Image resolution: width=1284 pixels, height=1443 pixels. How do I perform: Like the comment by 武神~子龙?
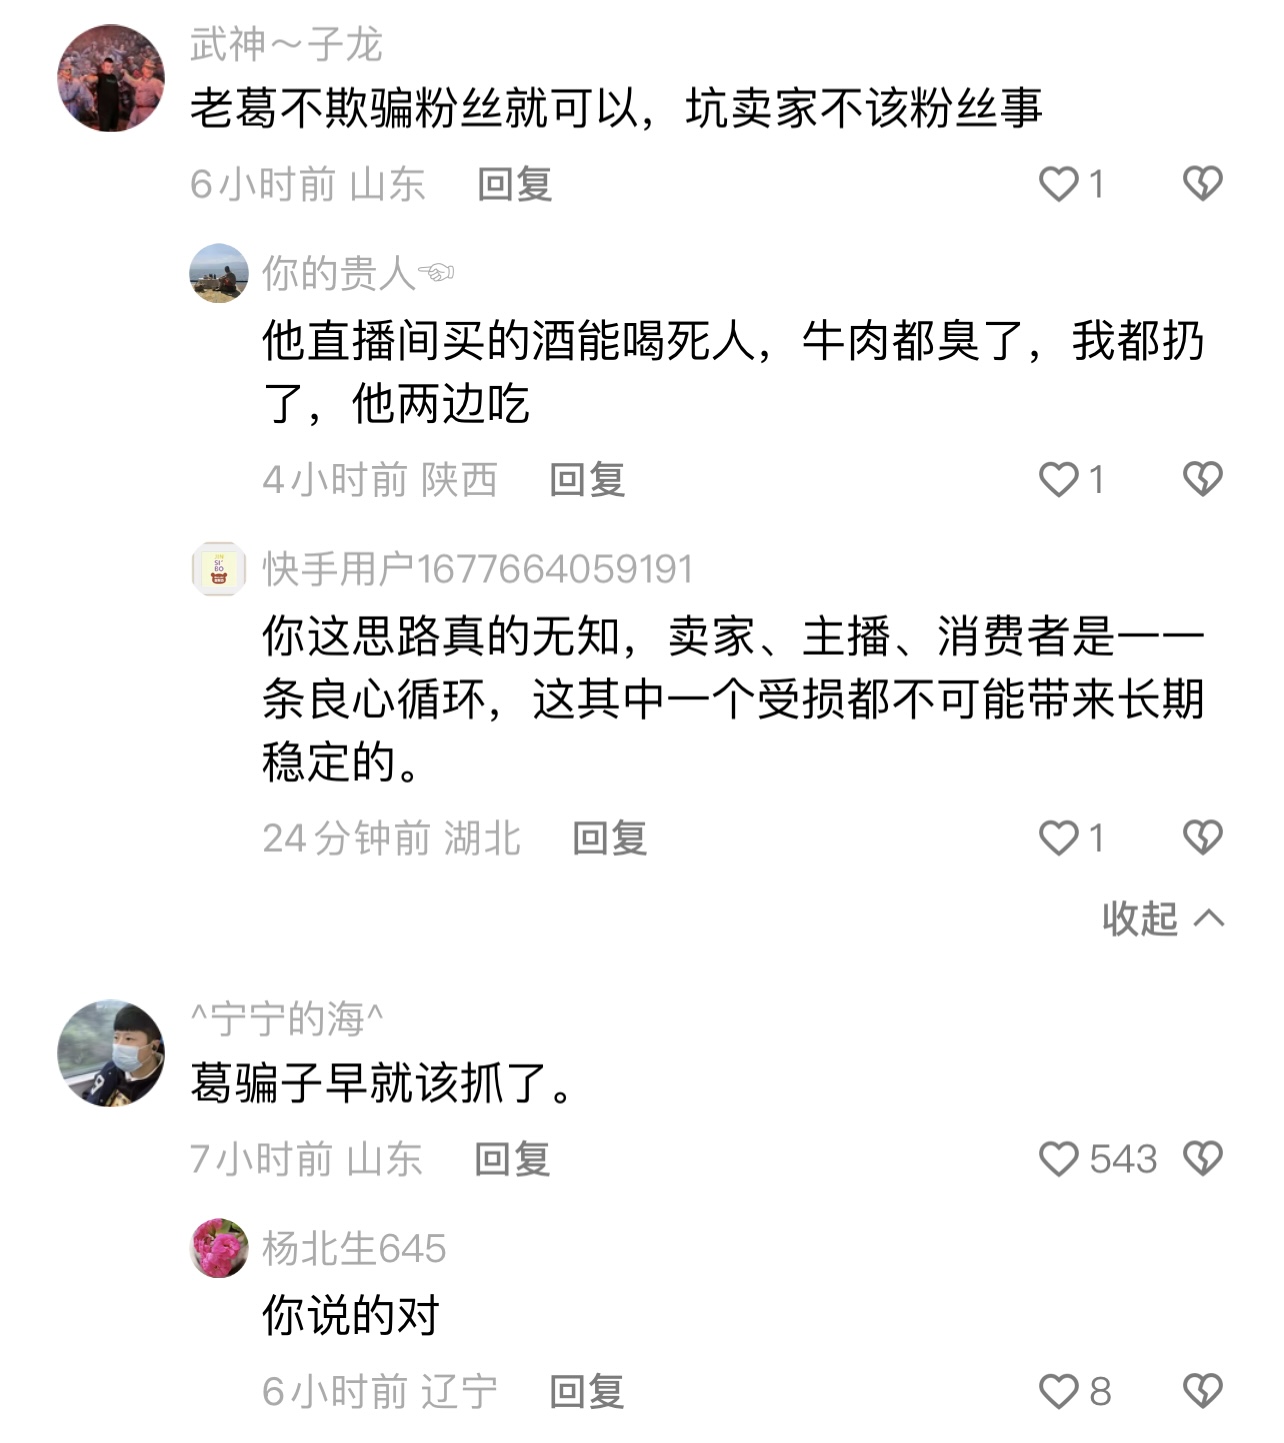tap(1059, 184)
